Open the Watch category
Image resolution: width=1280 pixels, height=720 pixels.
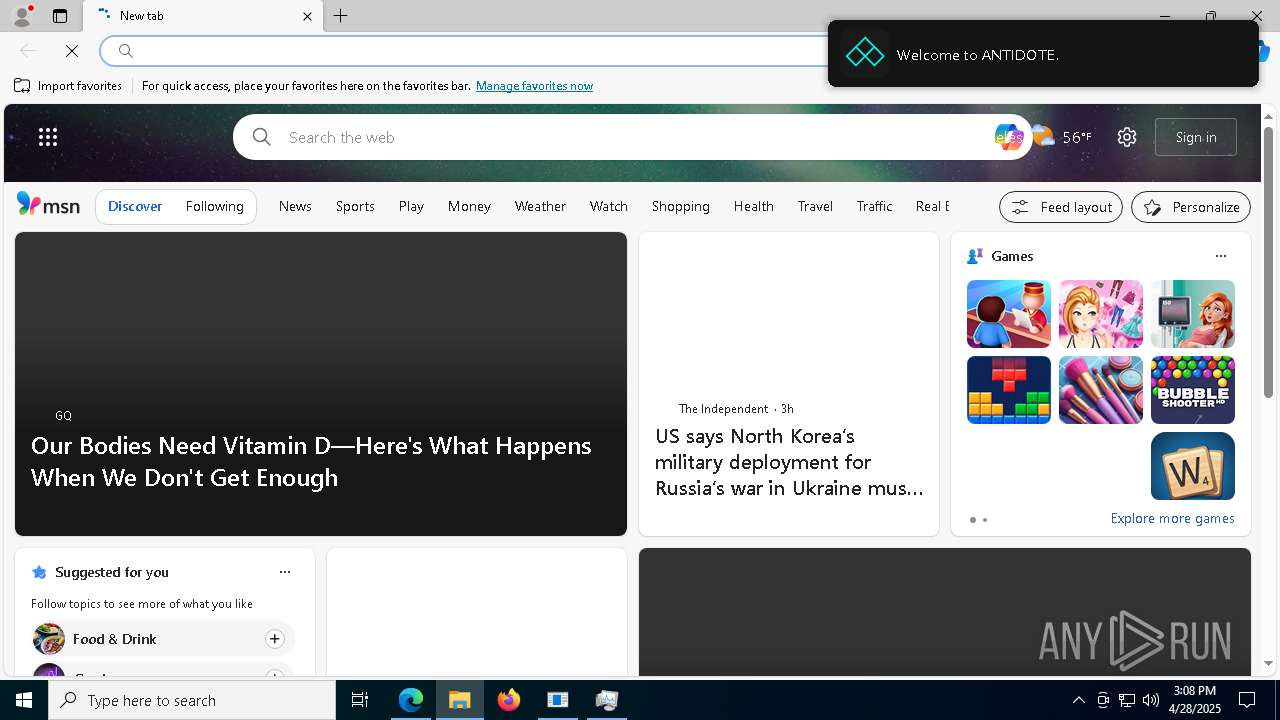609,206
